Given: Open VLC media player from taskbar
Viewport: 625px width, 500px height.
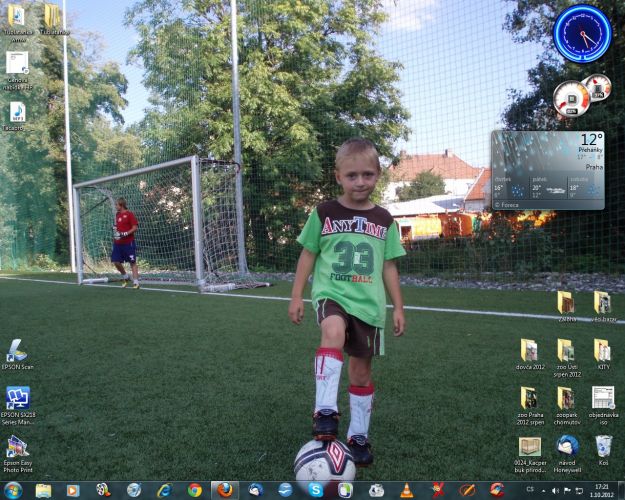Looking at the screenshot, I should pos(407,491).
